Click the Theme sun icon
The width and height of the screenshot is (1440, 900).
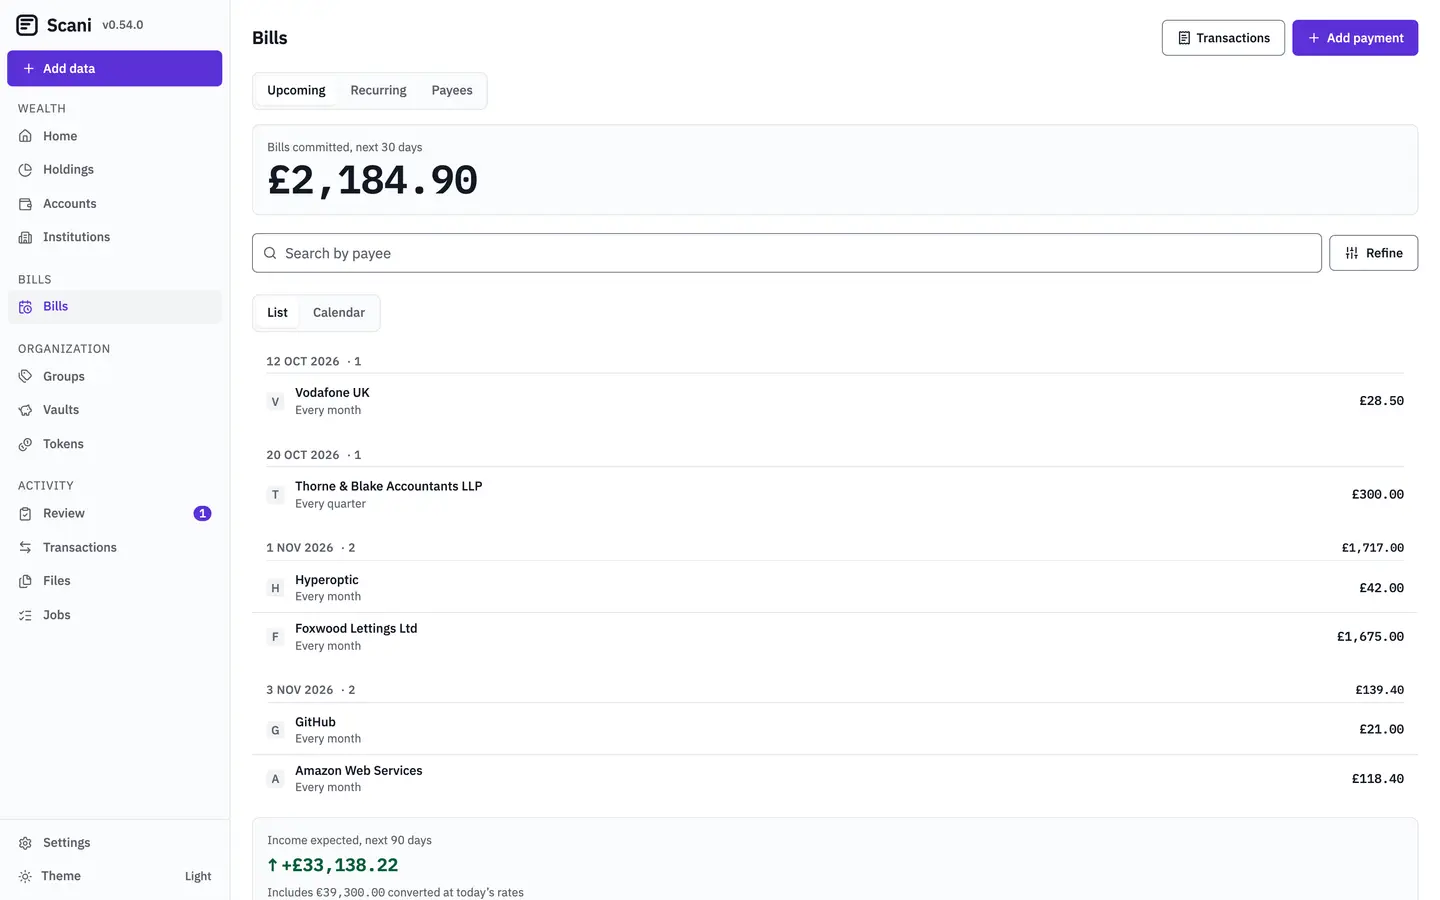25,876
